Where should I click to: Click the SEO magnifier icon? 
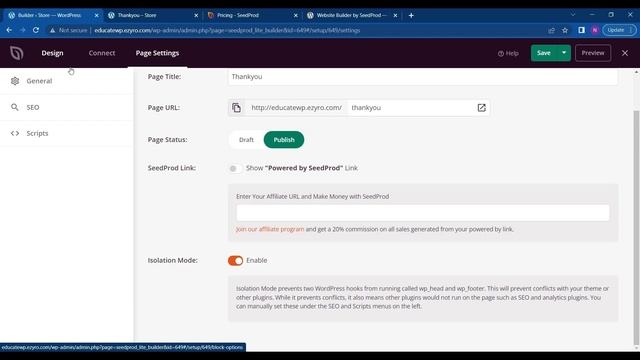coord(15,107)
